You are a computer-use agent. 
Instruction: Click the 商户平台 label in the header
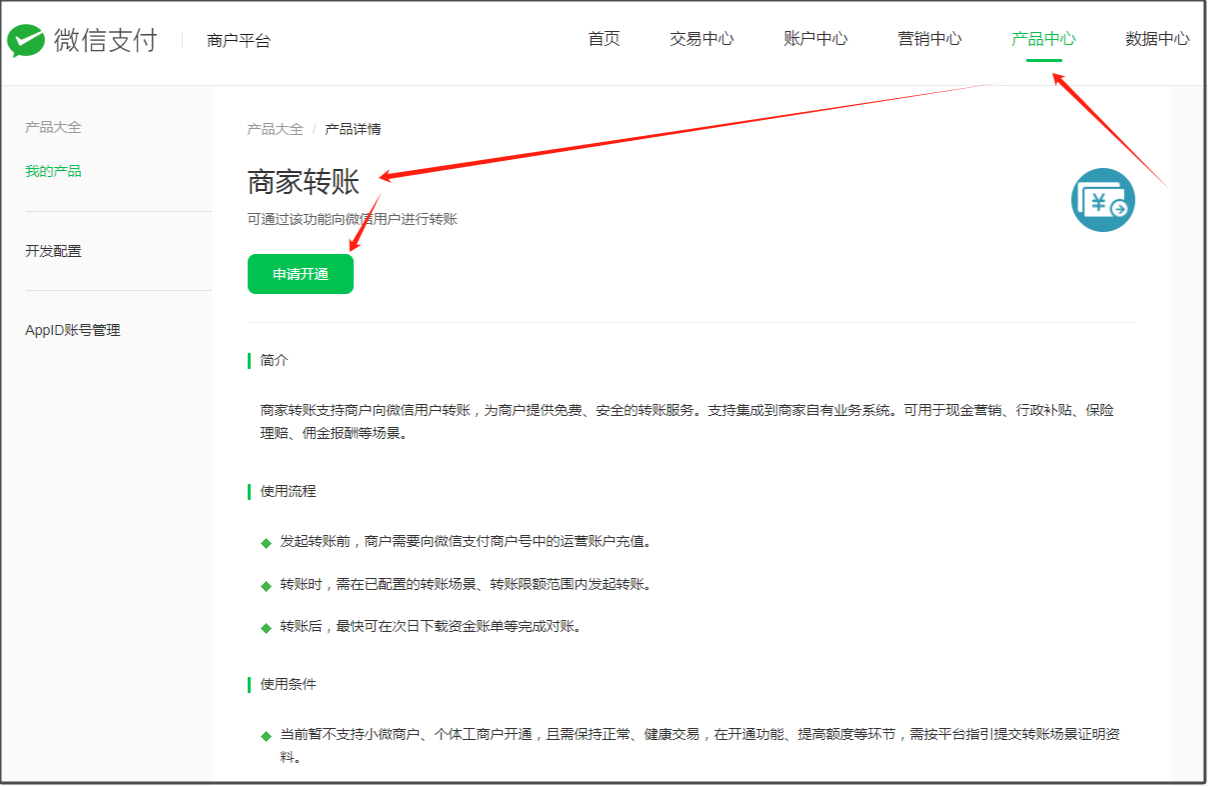tap(238, 41)
